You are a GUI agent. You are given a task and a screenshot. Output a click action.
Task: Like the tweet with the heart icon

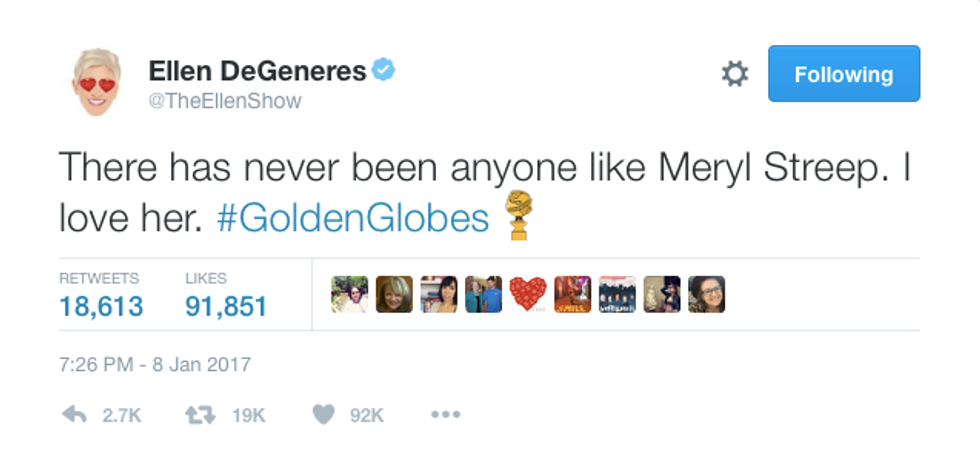click(323, 414)
